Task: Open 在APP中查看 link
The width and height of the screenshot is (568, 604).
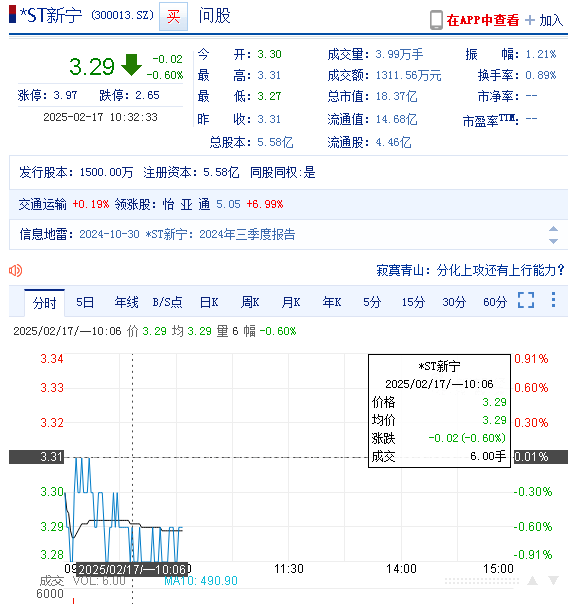Action: [x=483, y=20]
